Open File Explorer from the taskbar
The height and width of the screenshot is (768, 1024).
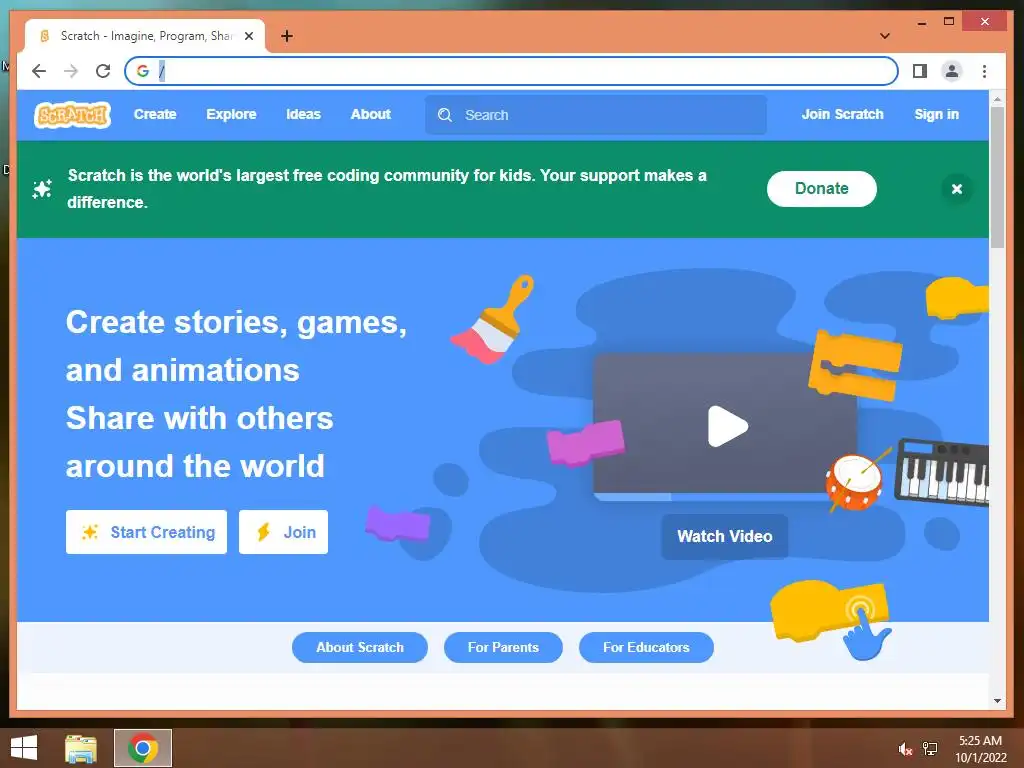click(81, 748)
